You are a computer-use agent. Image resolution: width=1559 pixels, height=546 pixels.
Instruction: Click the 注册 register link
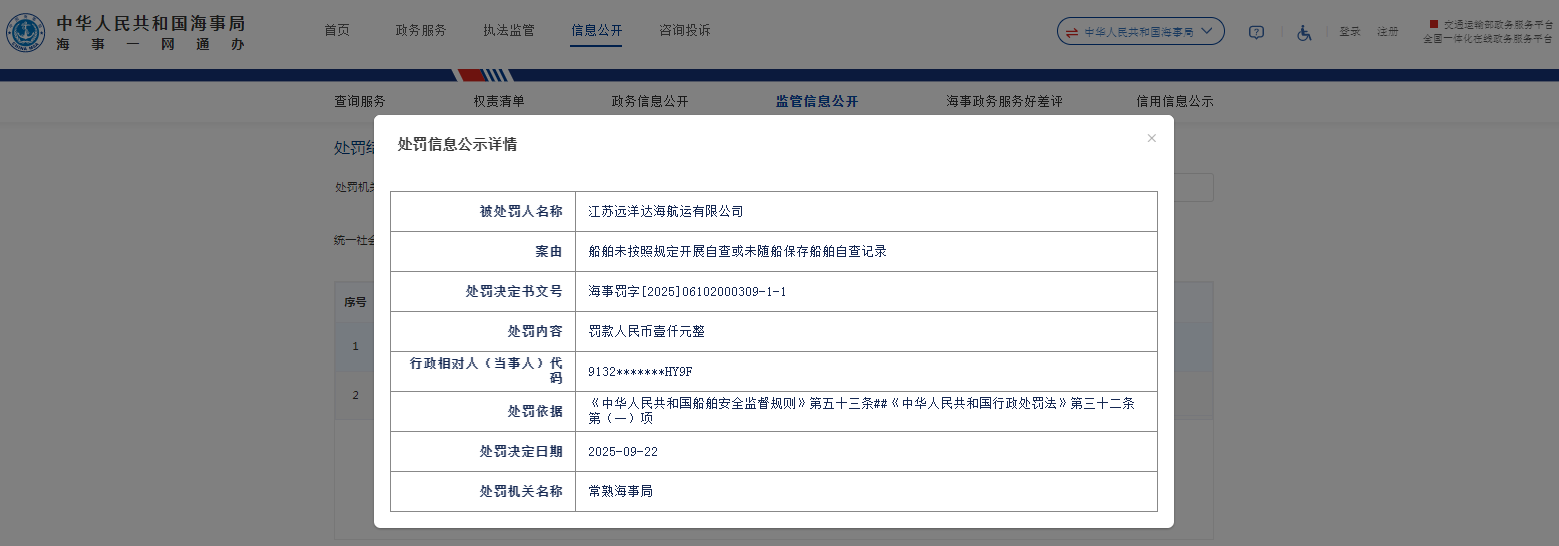(x=1387, y=32)
